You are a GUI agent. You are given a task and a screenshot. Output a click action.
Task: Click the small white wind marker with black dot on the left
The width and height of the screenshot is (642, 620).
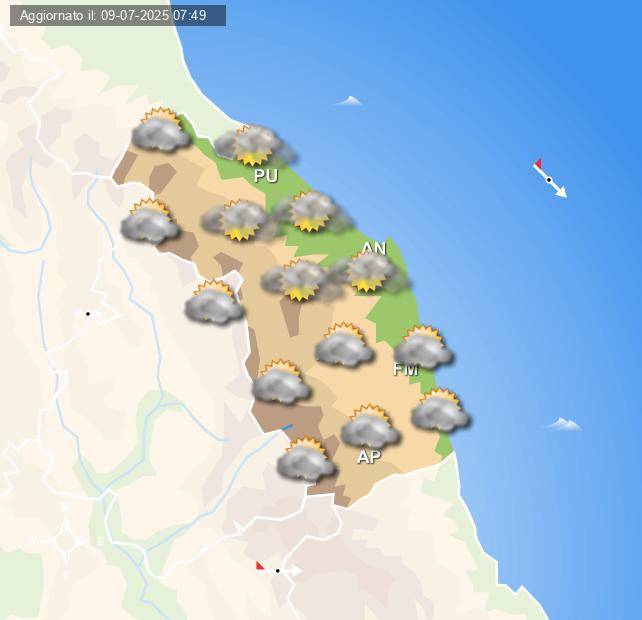(88, 314)
